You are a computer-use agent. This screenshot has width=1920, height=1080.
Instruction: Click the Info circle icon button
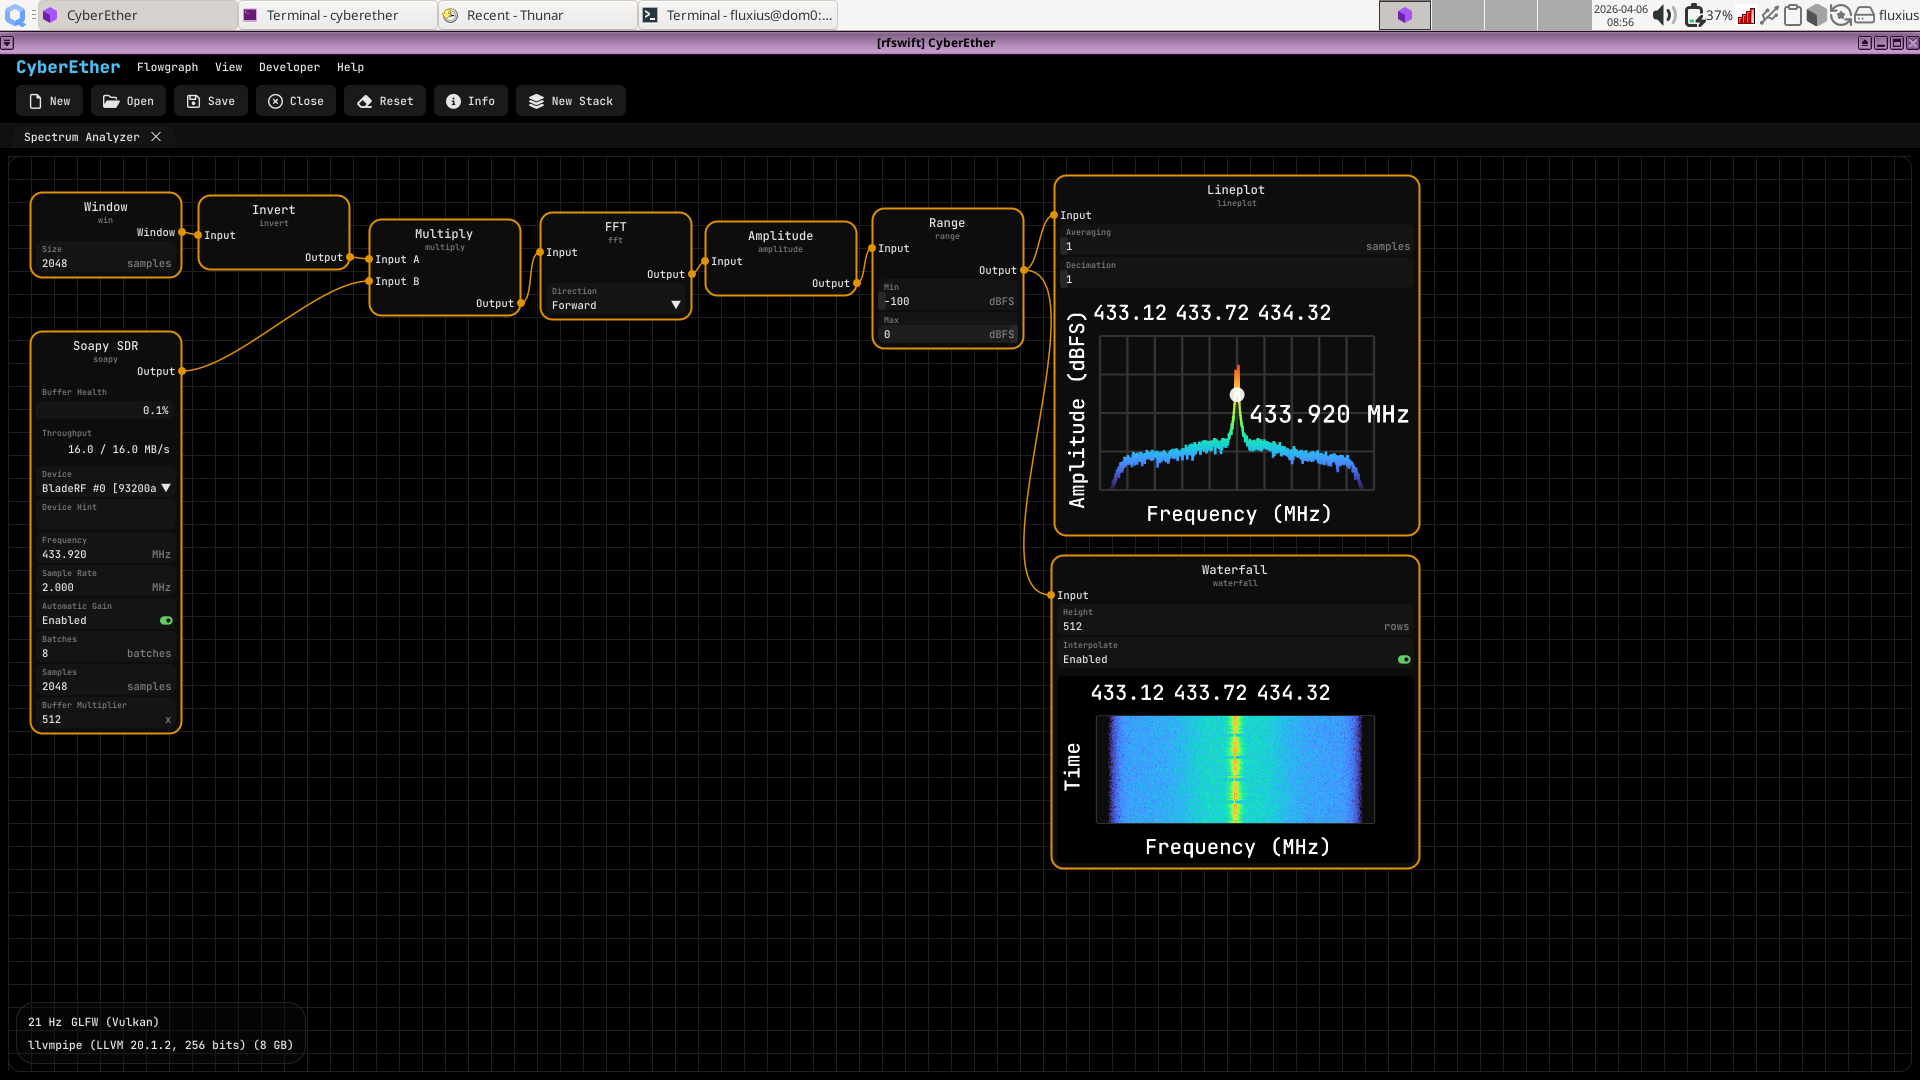pos(453,101)
